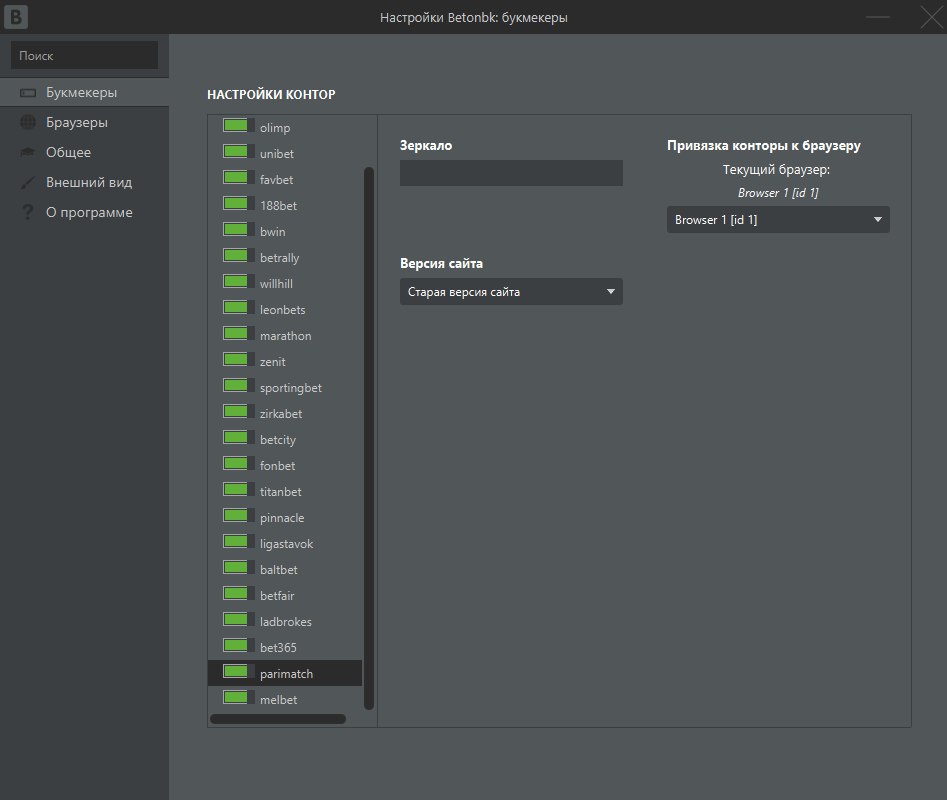Viewport: 947px width, 800px height.
Task: Choose bwin from the list
Action: click(272, 232)
